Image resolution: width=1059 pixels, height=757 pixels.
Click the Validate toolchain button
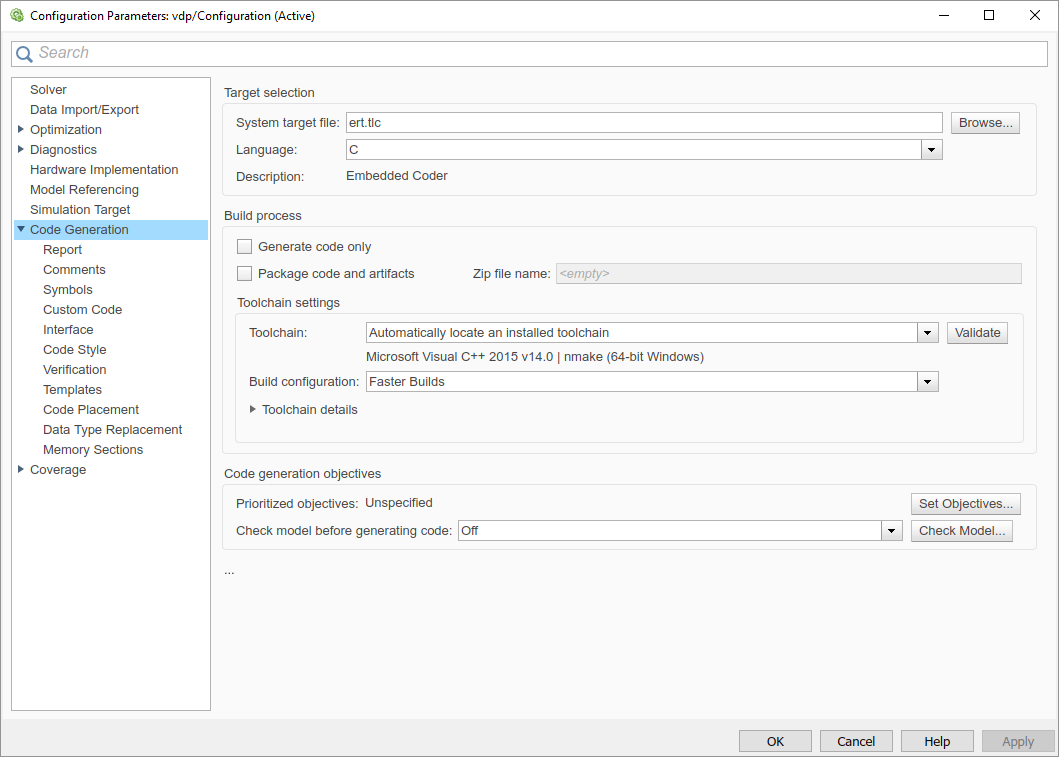pos(977,333)
